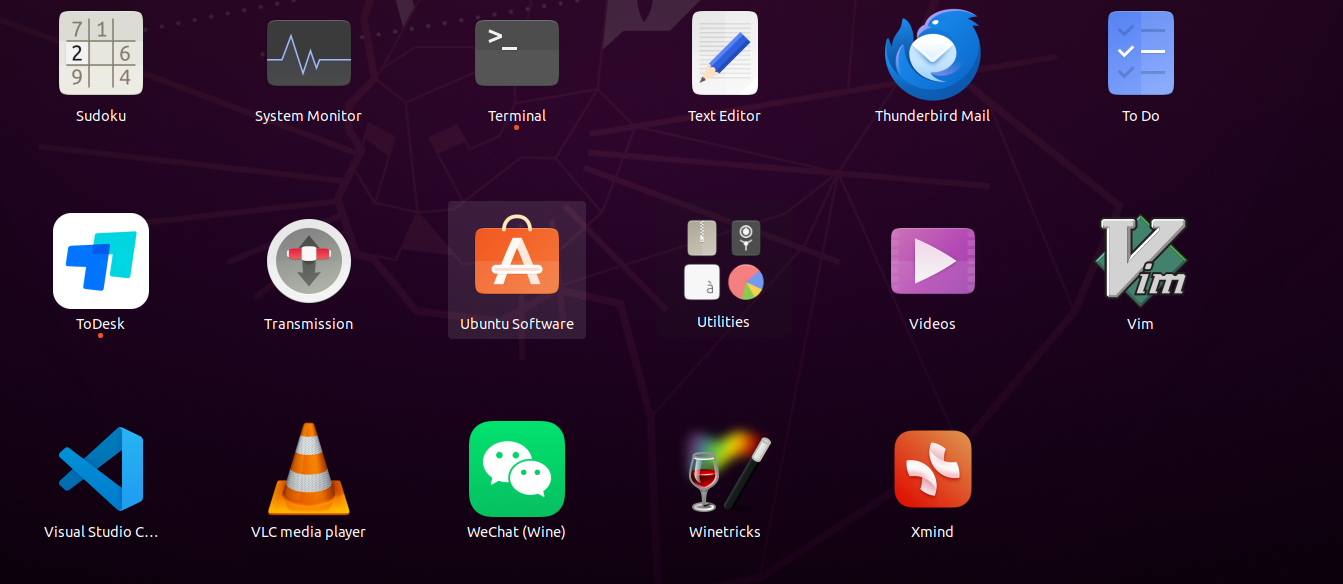1343x584 pixels.
Task: Click the "Terminal" label text
Action: click(x=517, y=116)
